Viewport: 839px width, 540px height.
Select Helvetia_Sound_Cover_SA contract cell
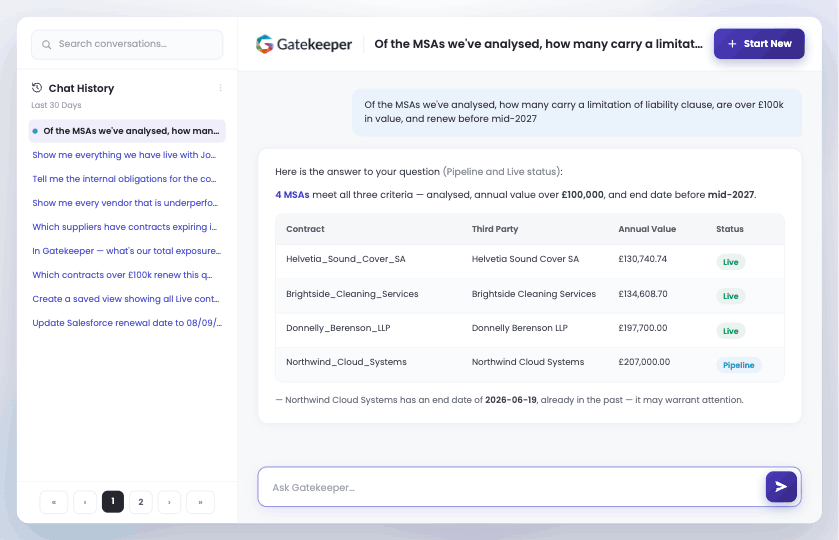346,259
